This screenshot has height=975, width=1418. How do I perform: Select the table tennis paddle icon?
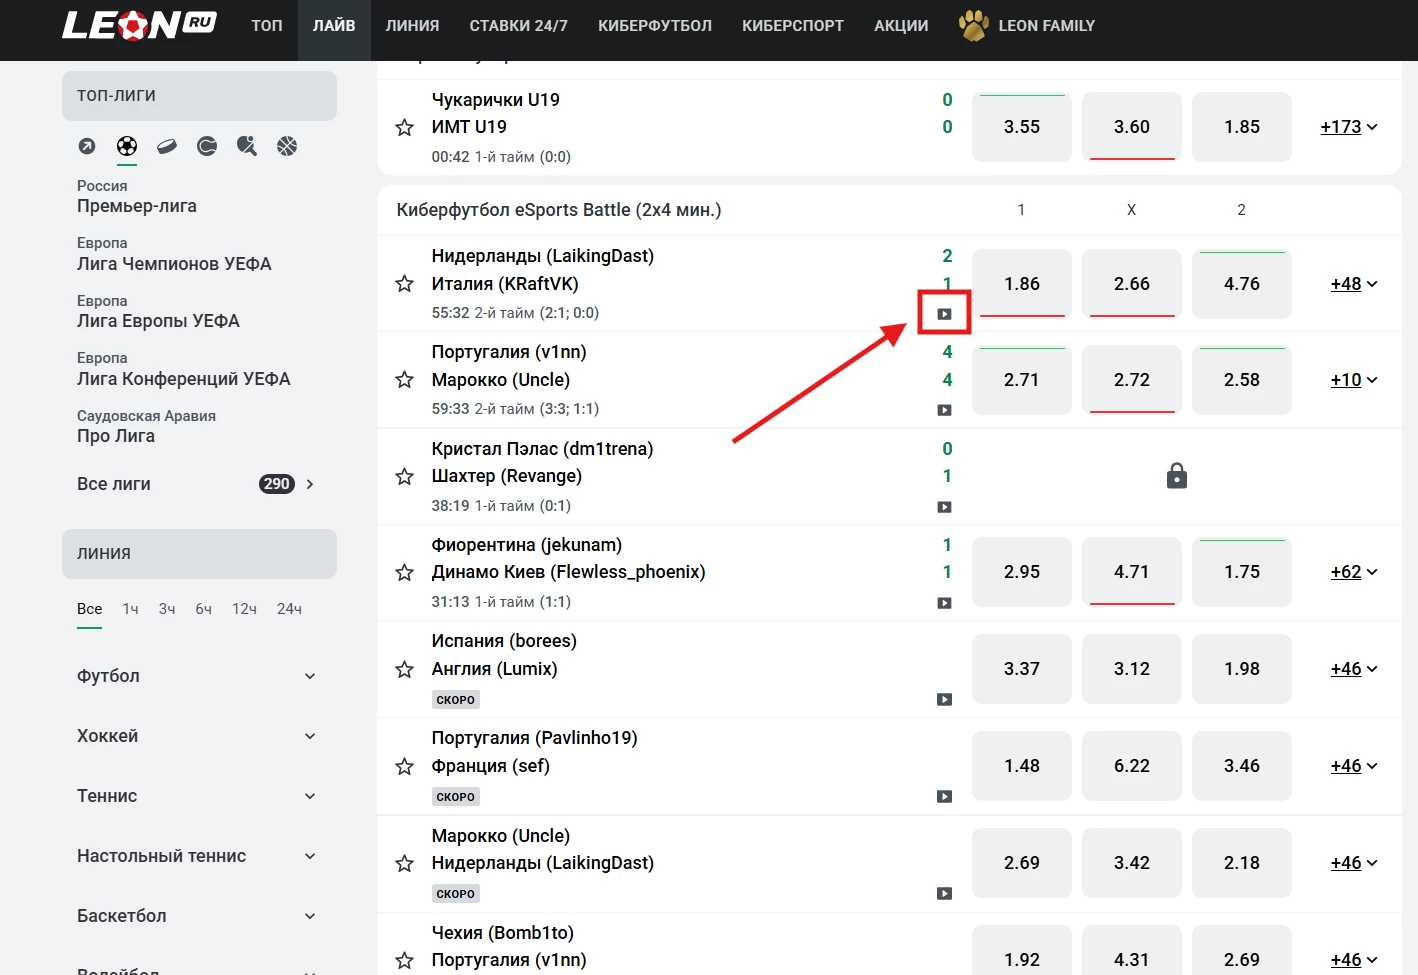(247, 147)
